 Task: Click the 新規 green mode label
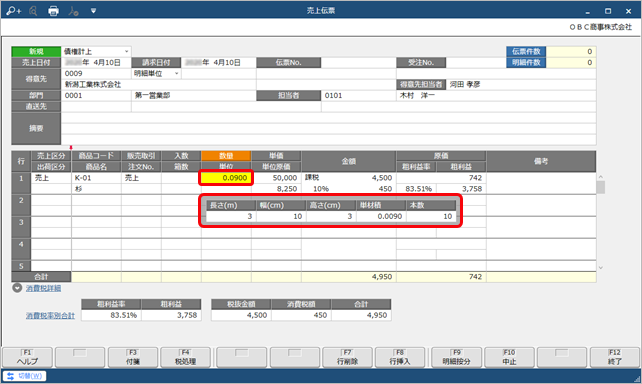[x=36, y=52]
